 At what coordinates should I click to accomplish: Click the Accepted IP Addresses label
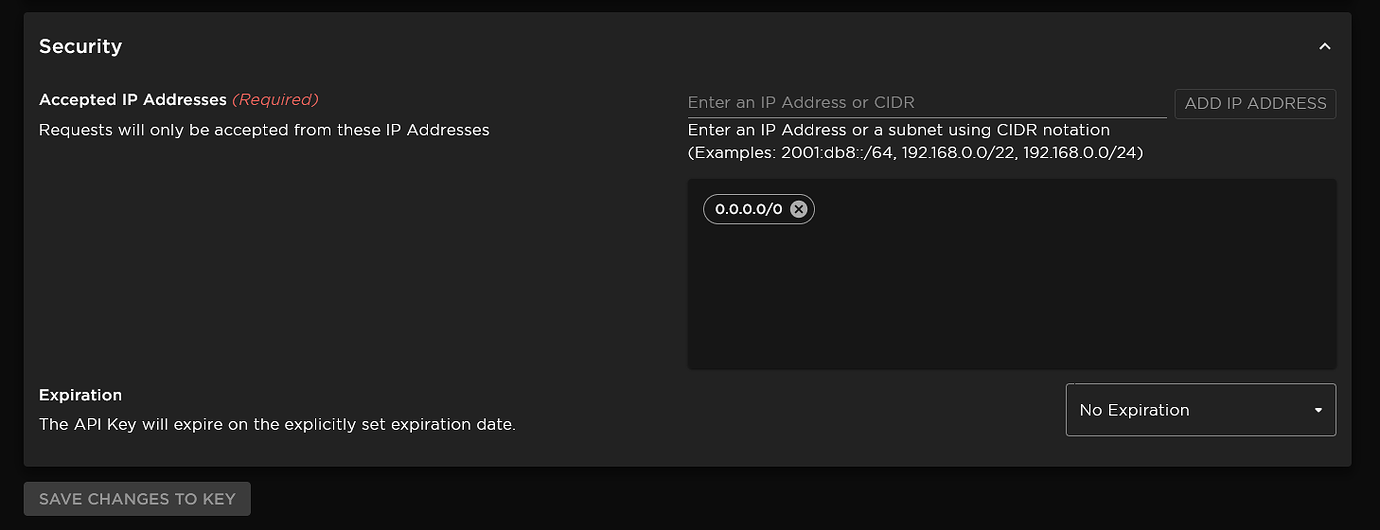(x=132, y=100)
